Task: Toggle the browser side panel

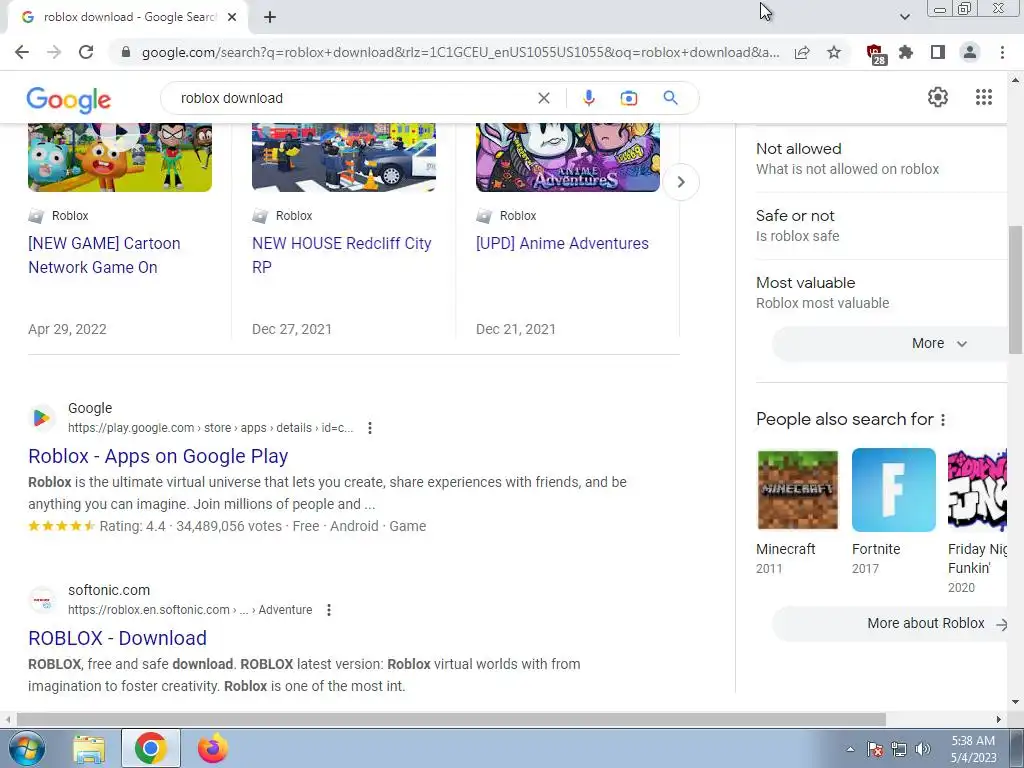Action: tap(938, 52)
